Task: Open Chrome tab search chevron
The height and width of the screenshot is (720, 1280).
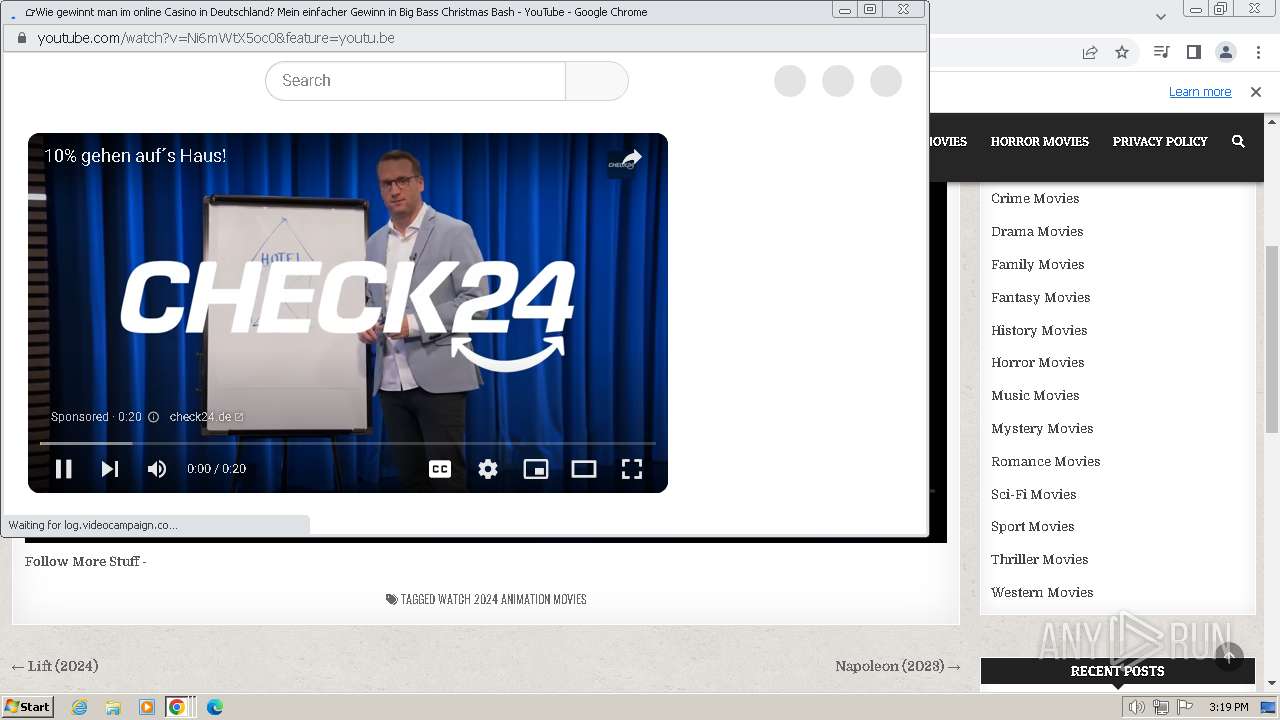Action: pyautogui.click(x=1161, y=17)
